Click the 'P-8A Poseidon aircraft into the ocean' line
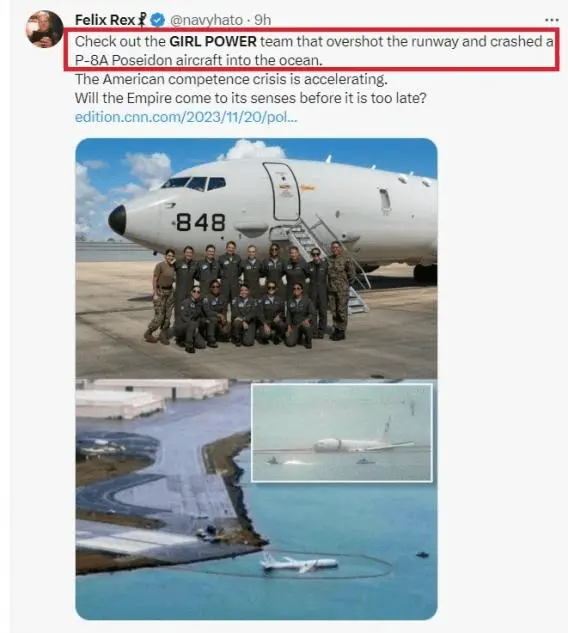Screen dimensions: 568x633 [199, 60]
